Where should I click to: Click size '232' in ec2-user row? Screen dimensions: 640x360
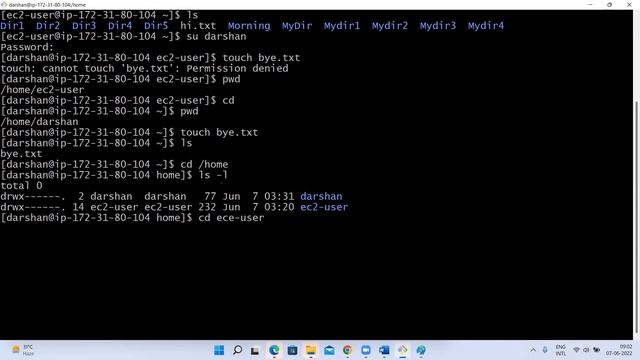click(207, 207)
